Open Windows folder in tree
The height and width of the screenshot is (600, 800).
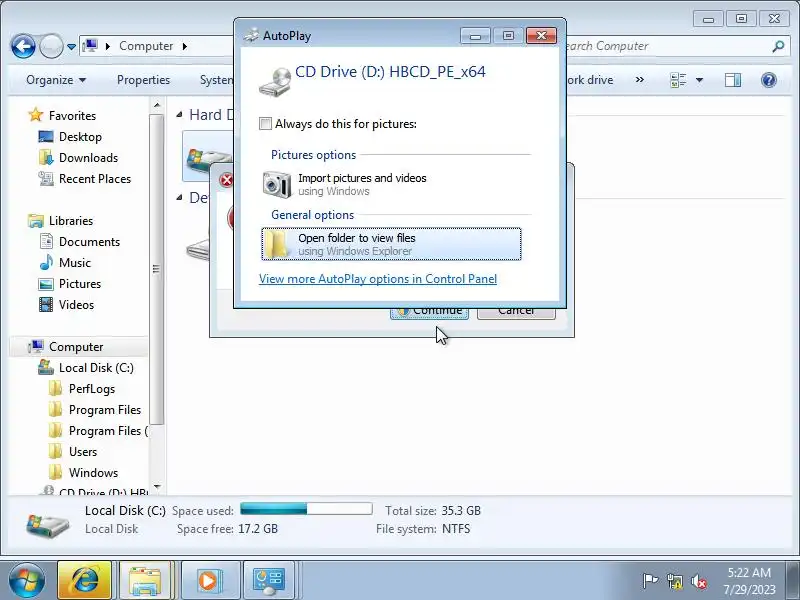(93, 472)
